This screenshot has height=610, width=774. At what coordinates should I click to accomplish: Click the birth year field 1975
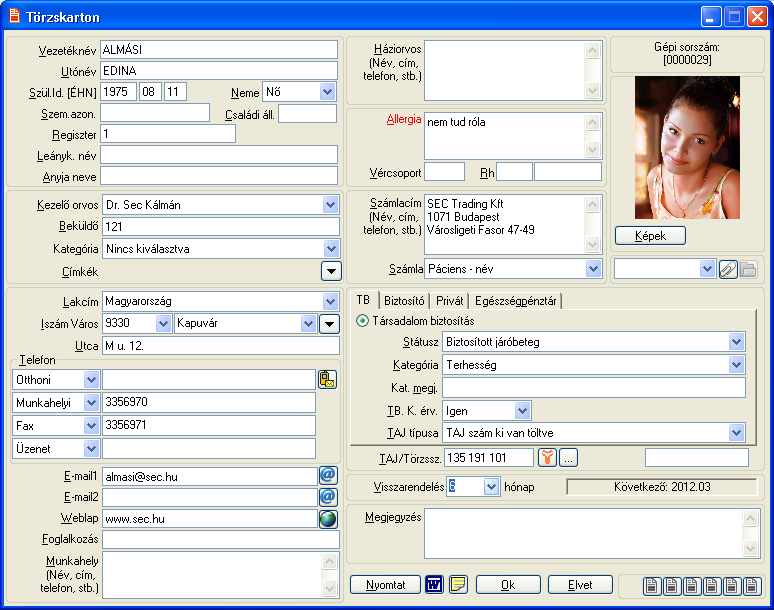click(x=118, y=92)
